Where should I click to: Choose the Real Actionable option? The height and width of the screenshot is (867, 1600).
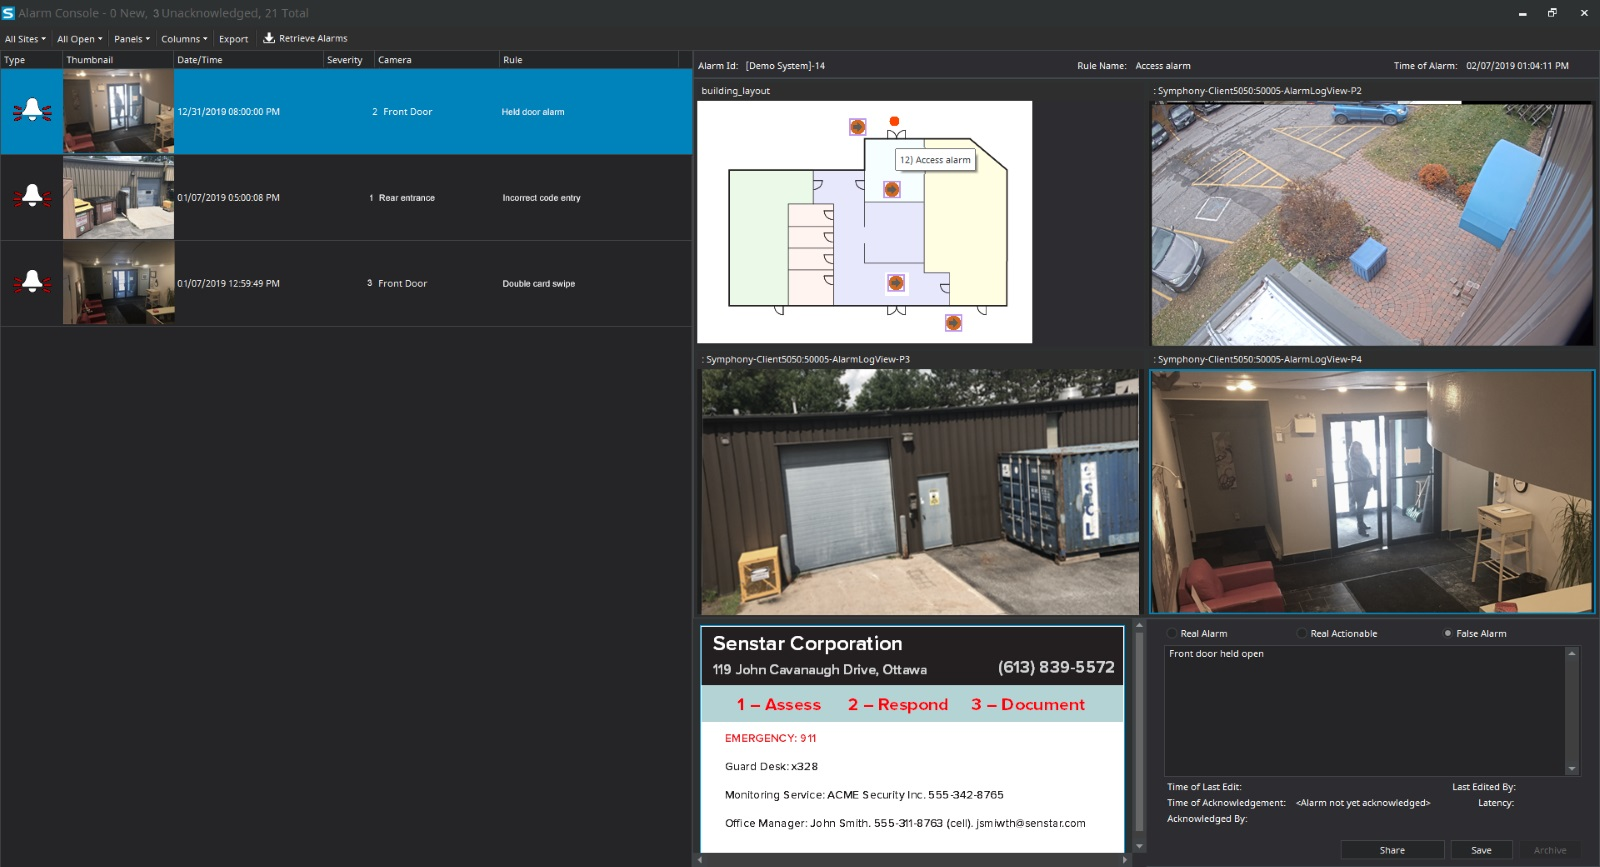click(1302, 633)
